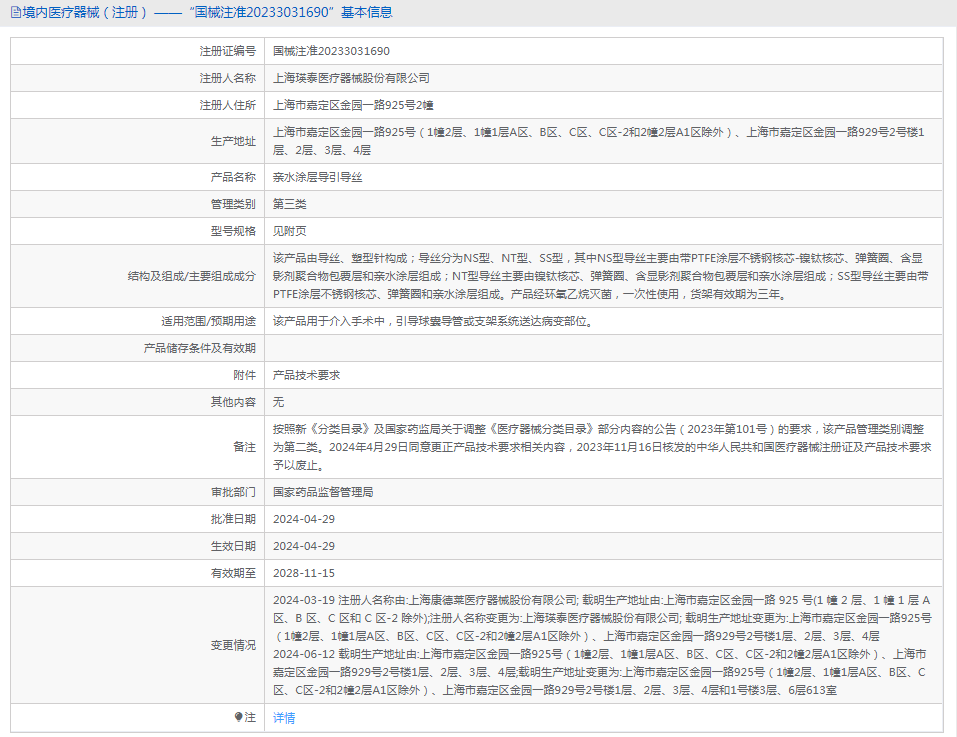Select approving department 国家药品监督管理局
The width and height of the screenshot is (957, 737).
(x=323, y=492)
